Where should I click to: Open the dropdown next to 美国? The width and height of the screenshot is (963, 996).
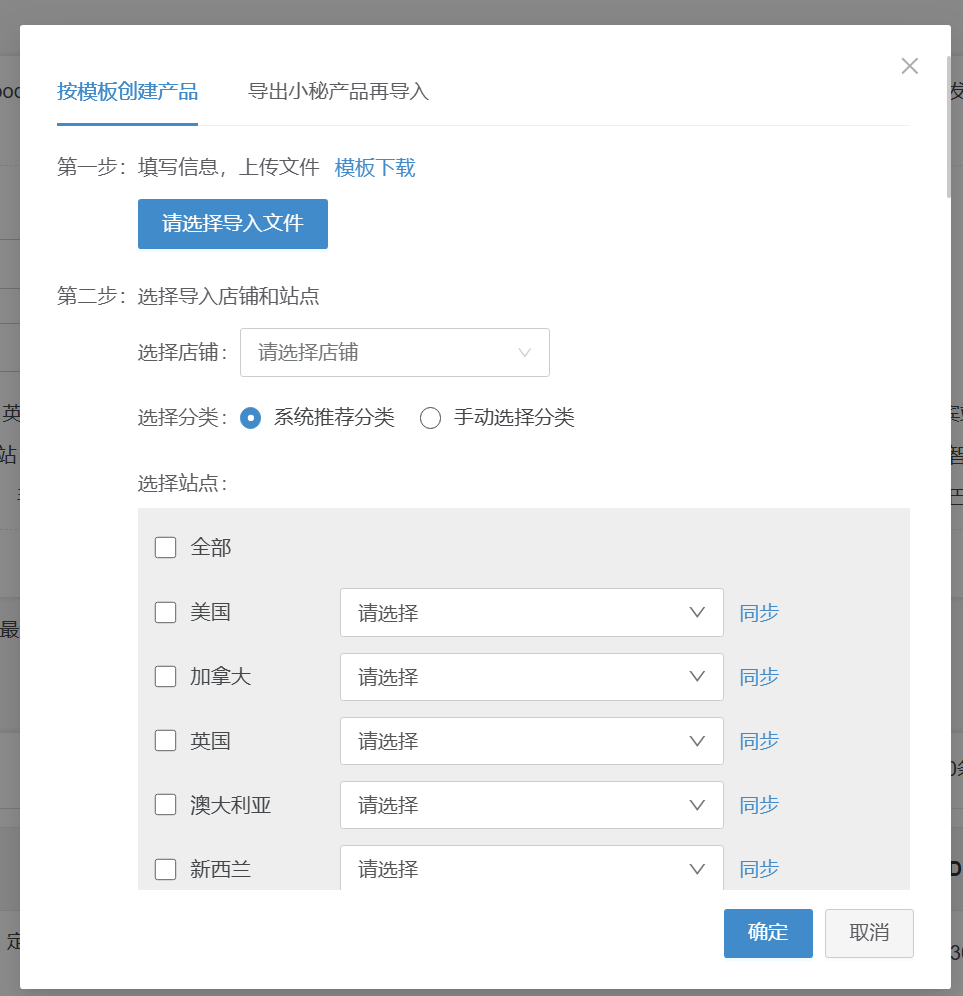[531, 612]
